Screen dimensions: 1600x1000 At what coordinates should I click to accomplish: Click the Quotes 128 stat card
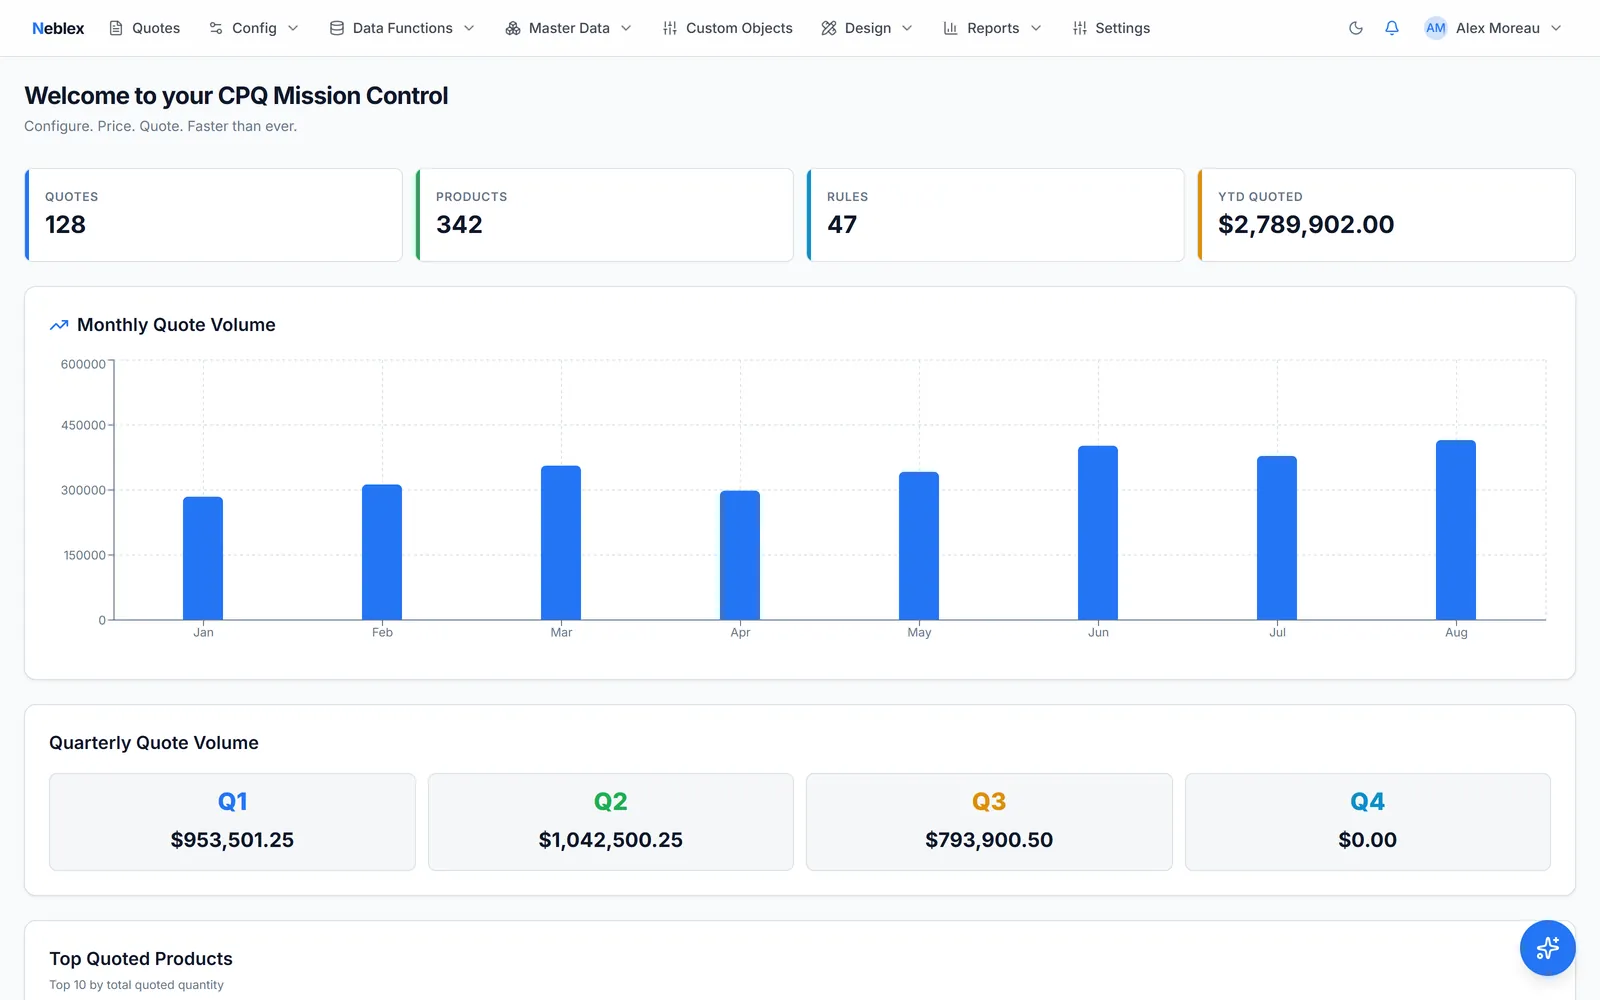click(x=214, y=215)
